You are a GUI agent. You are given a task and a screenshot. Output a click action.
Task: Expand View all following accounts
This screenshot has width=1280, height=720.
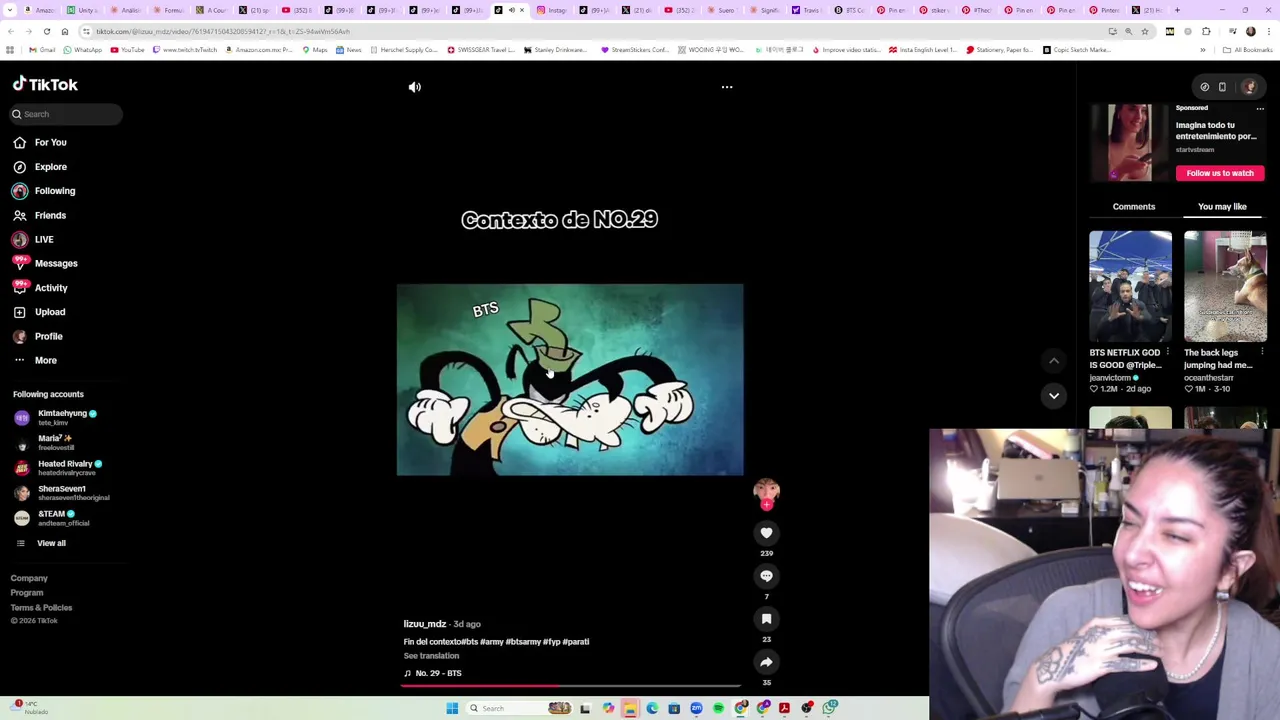[x=40, y=543]
